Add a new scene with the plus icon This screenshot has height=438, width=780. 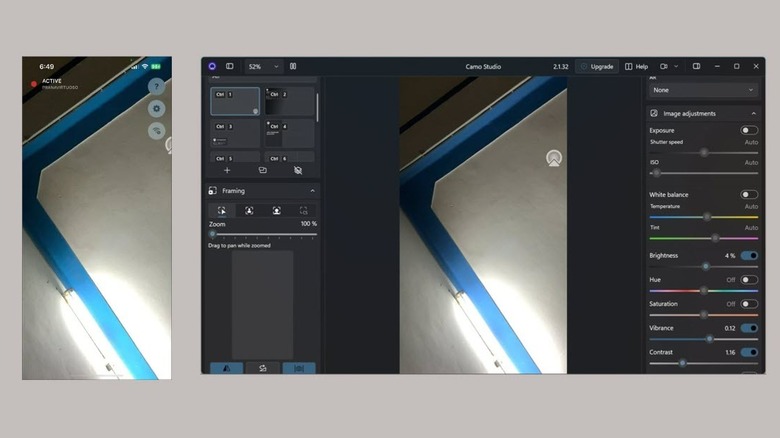227,170
